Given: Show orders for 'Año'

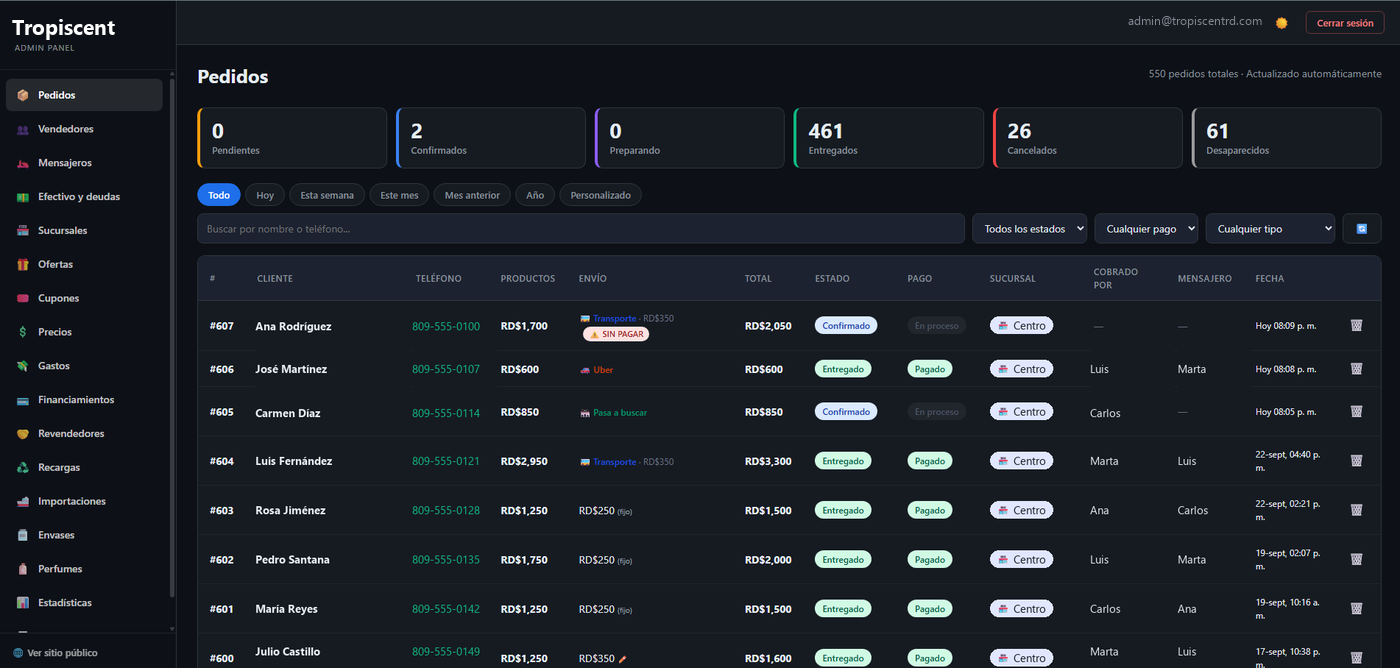Looking at the screenshot, I should pos(535,195).
